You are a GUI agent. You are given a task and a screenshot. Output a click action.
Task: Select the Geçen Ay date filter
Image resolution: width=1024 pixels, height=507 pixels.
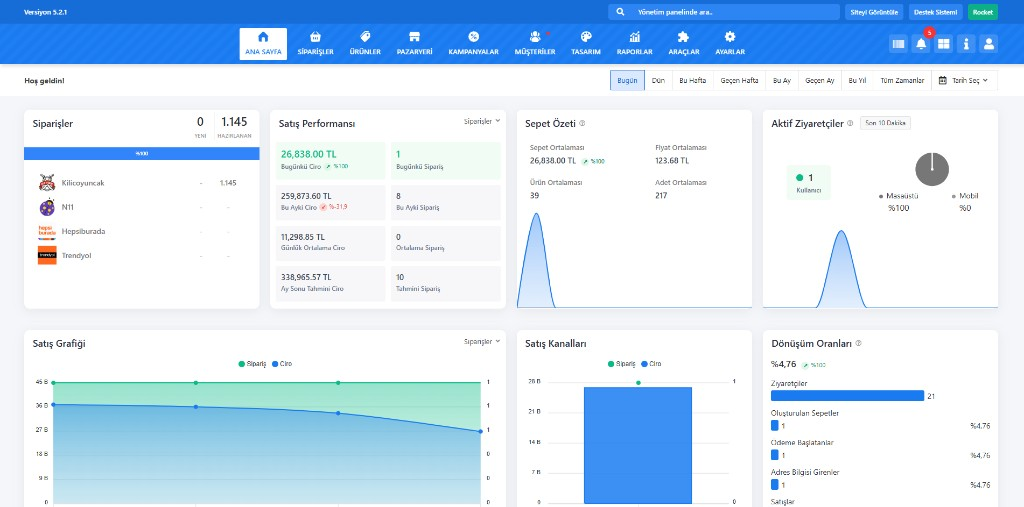coord(820,80)
